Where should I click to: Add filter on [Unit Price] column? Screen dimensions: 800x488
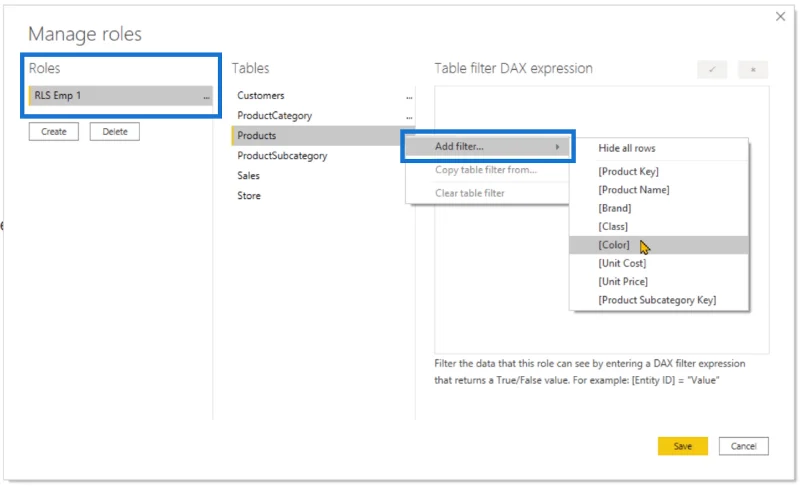[659, 281]
